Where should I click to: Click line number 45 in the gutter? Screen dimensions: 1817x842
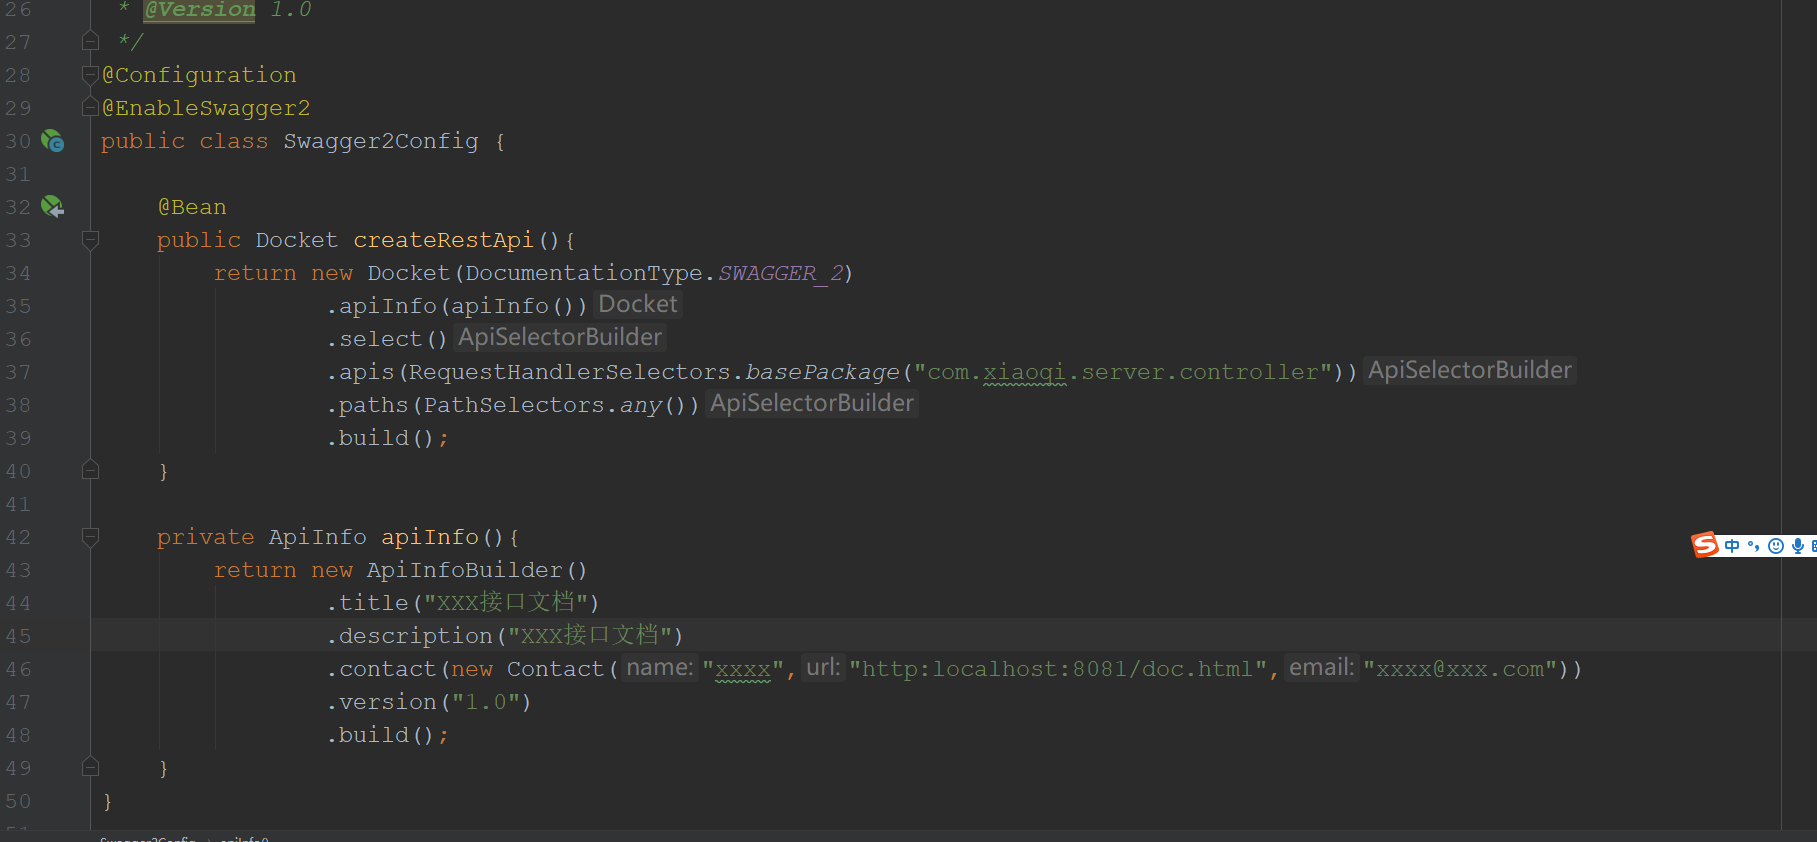click(x=18, y=636)
